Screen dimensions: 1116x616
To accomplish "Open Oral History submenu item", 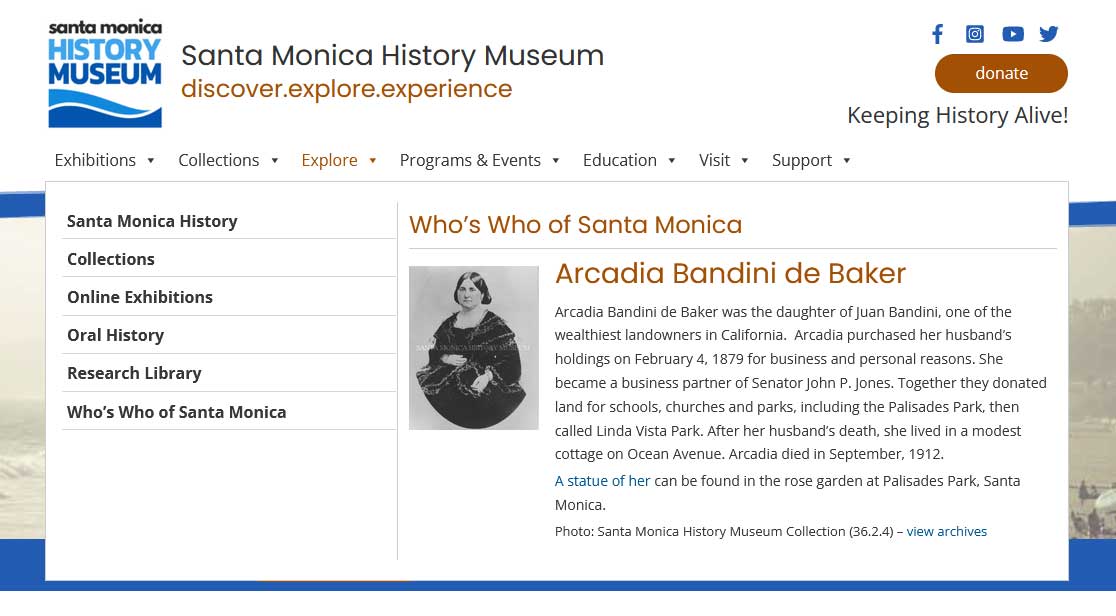I will pyautogui.click(x=115, y=335).
